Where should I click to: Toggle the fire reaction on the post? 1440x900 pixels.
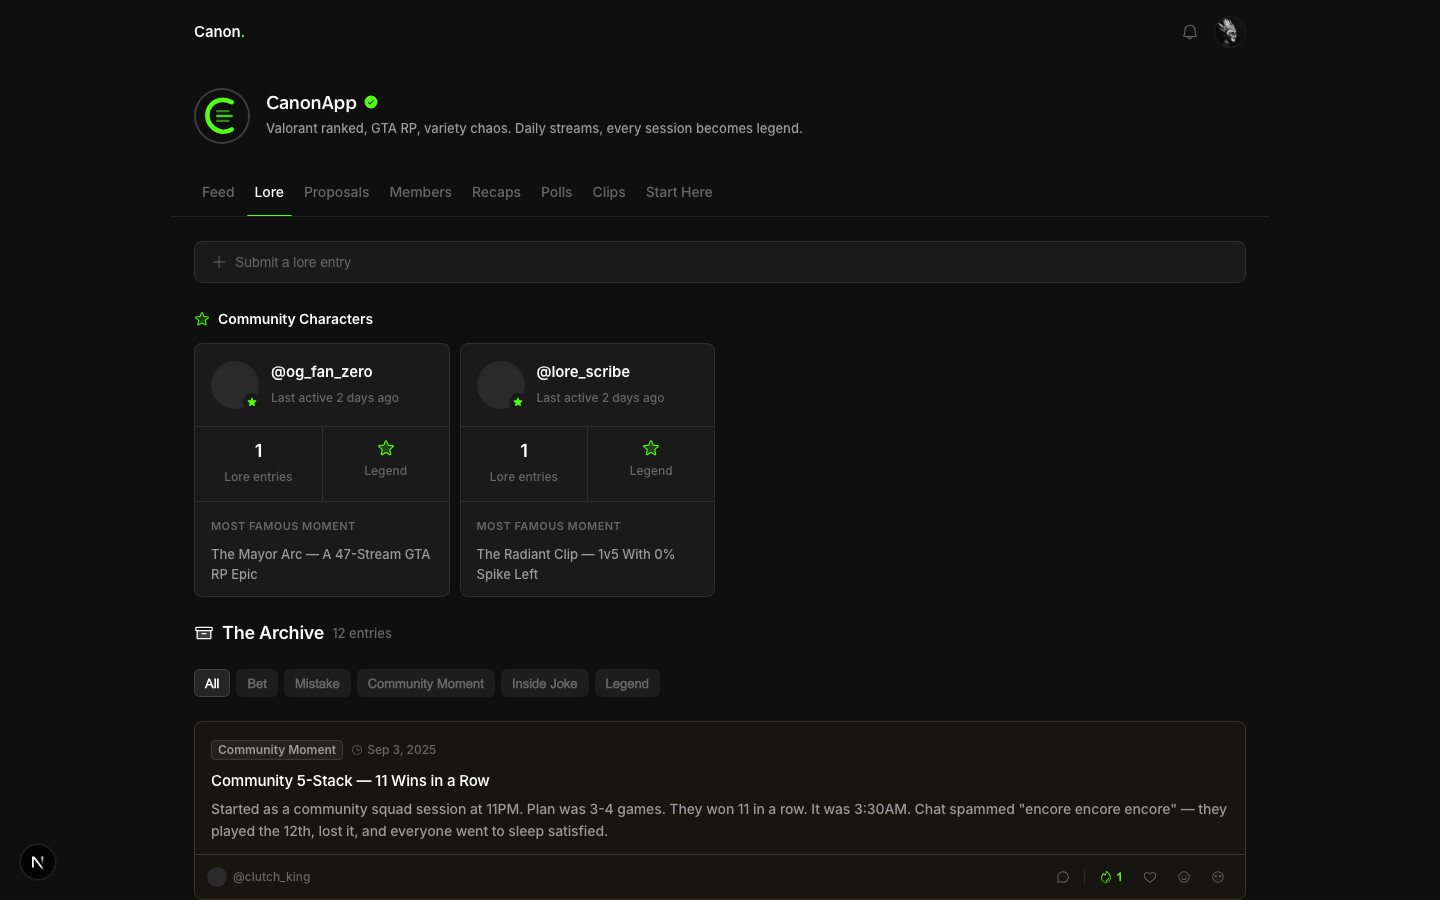(x=1110, y=877)
